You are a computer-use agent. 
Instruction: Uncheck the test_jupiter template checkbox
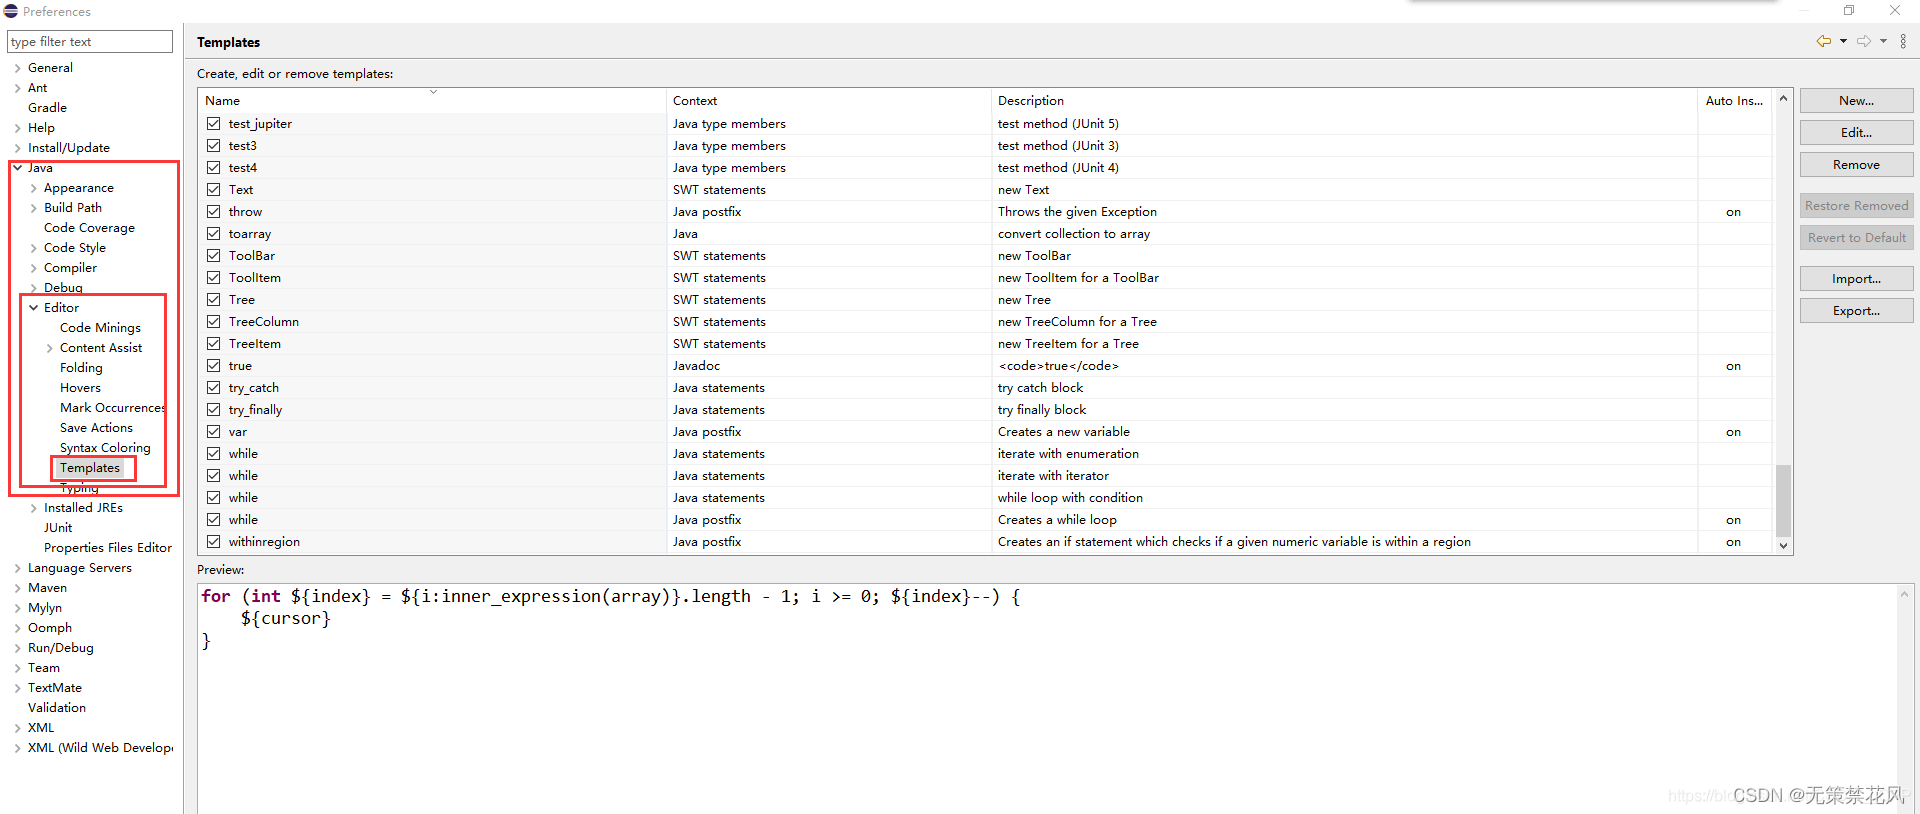(214, 124)
